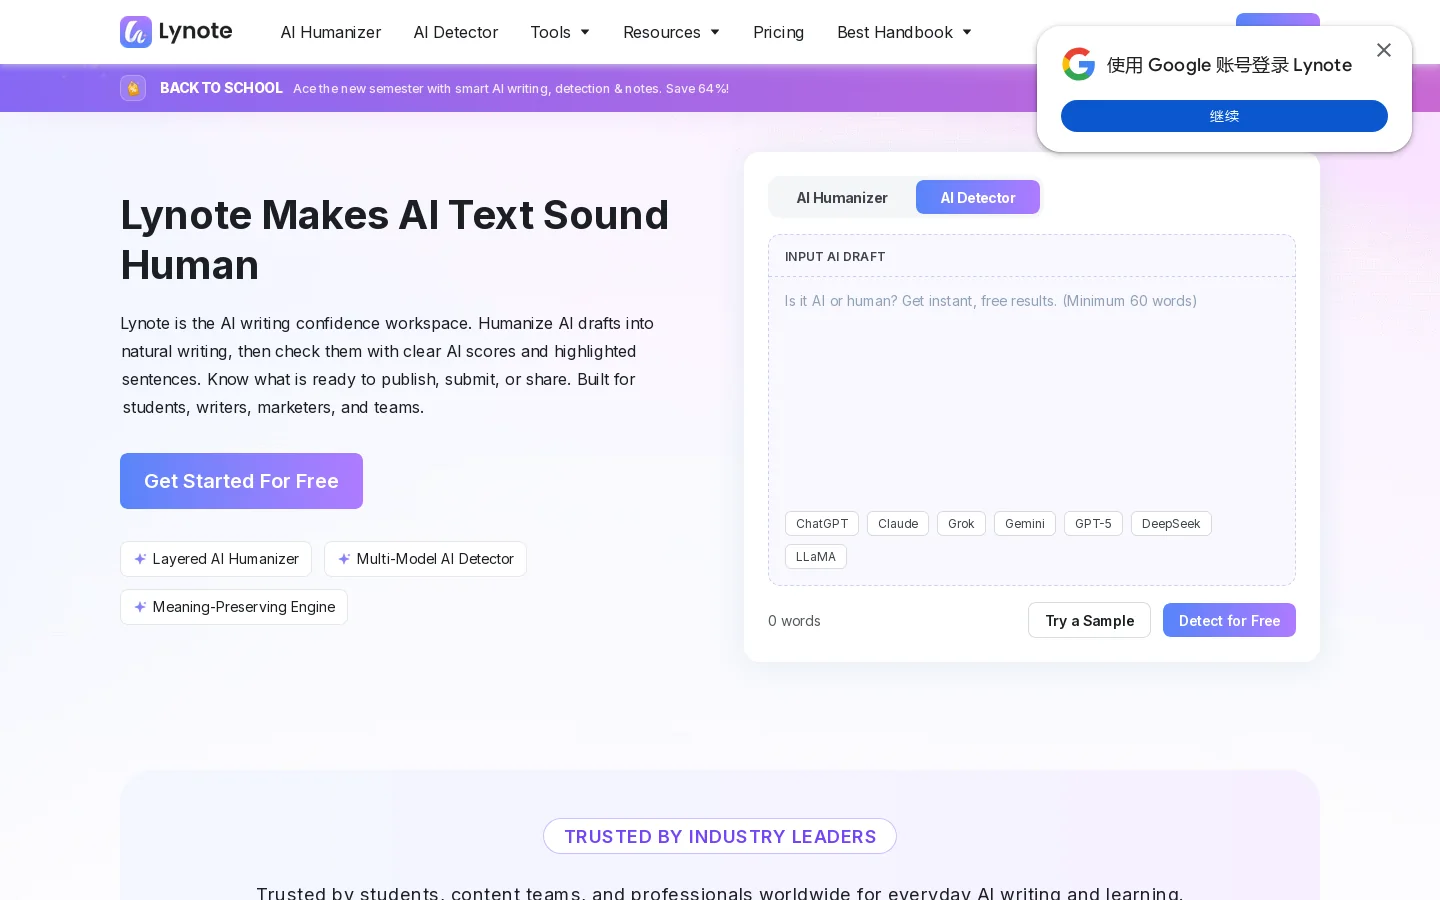
Task: Click the Layered AI Humanizer feature tag
Action: tap(216, 559)
